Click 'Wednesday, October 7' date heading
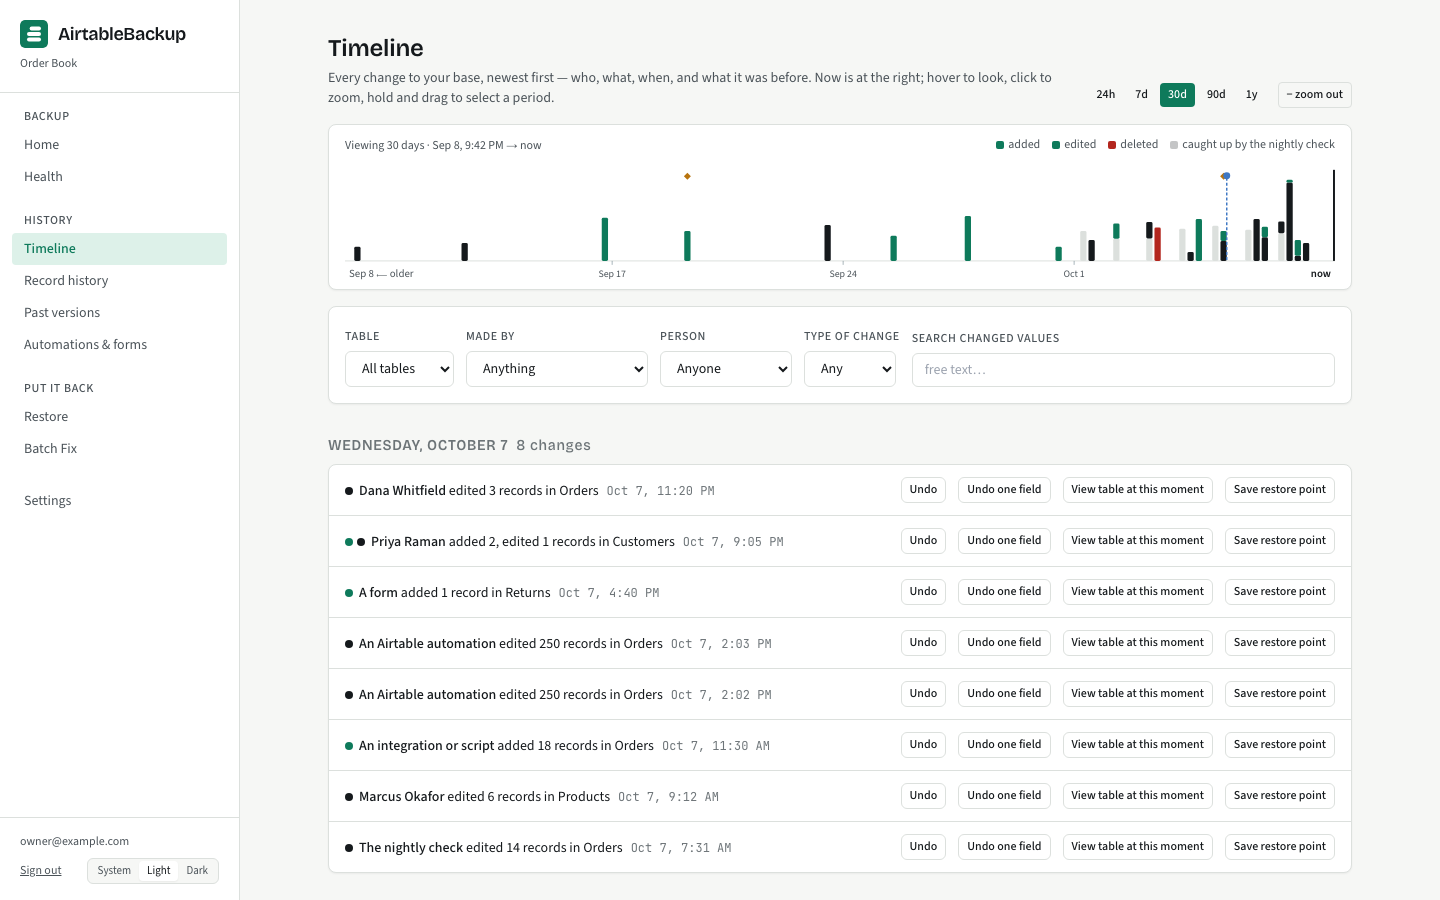The height and width of the screenshot is (900, 1440). (418, 446)
